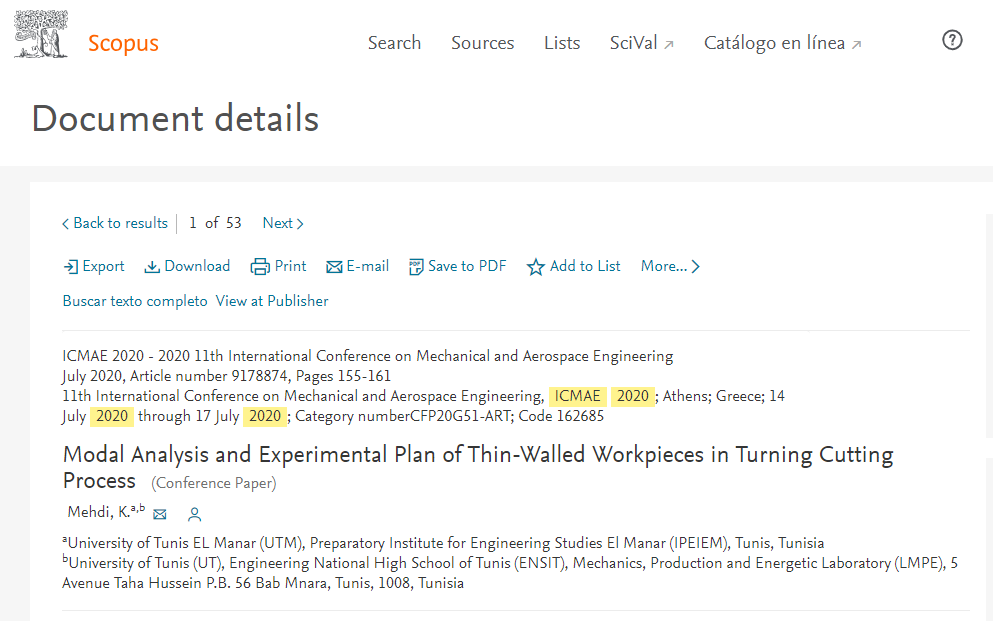This screenshot has height=621, width=993.
Task: Click View at Publisher link
Action: pos(272,301)
